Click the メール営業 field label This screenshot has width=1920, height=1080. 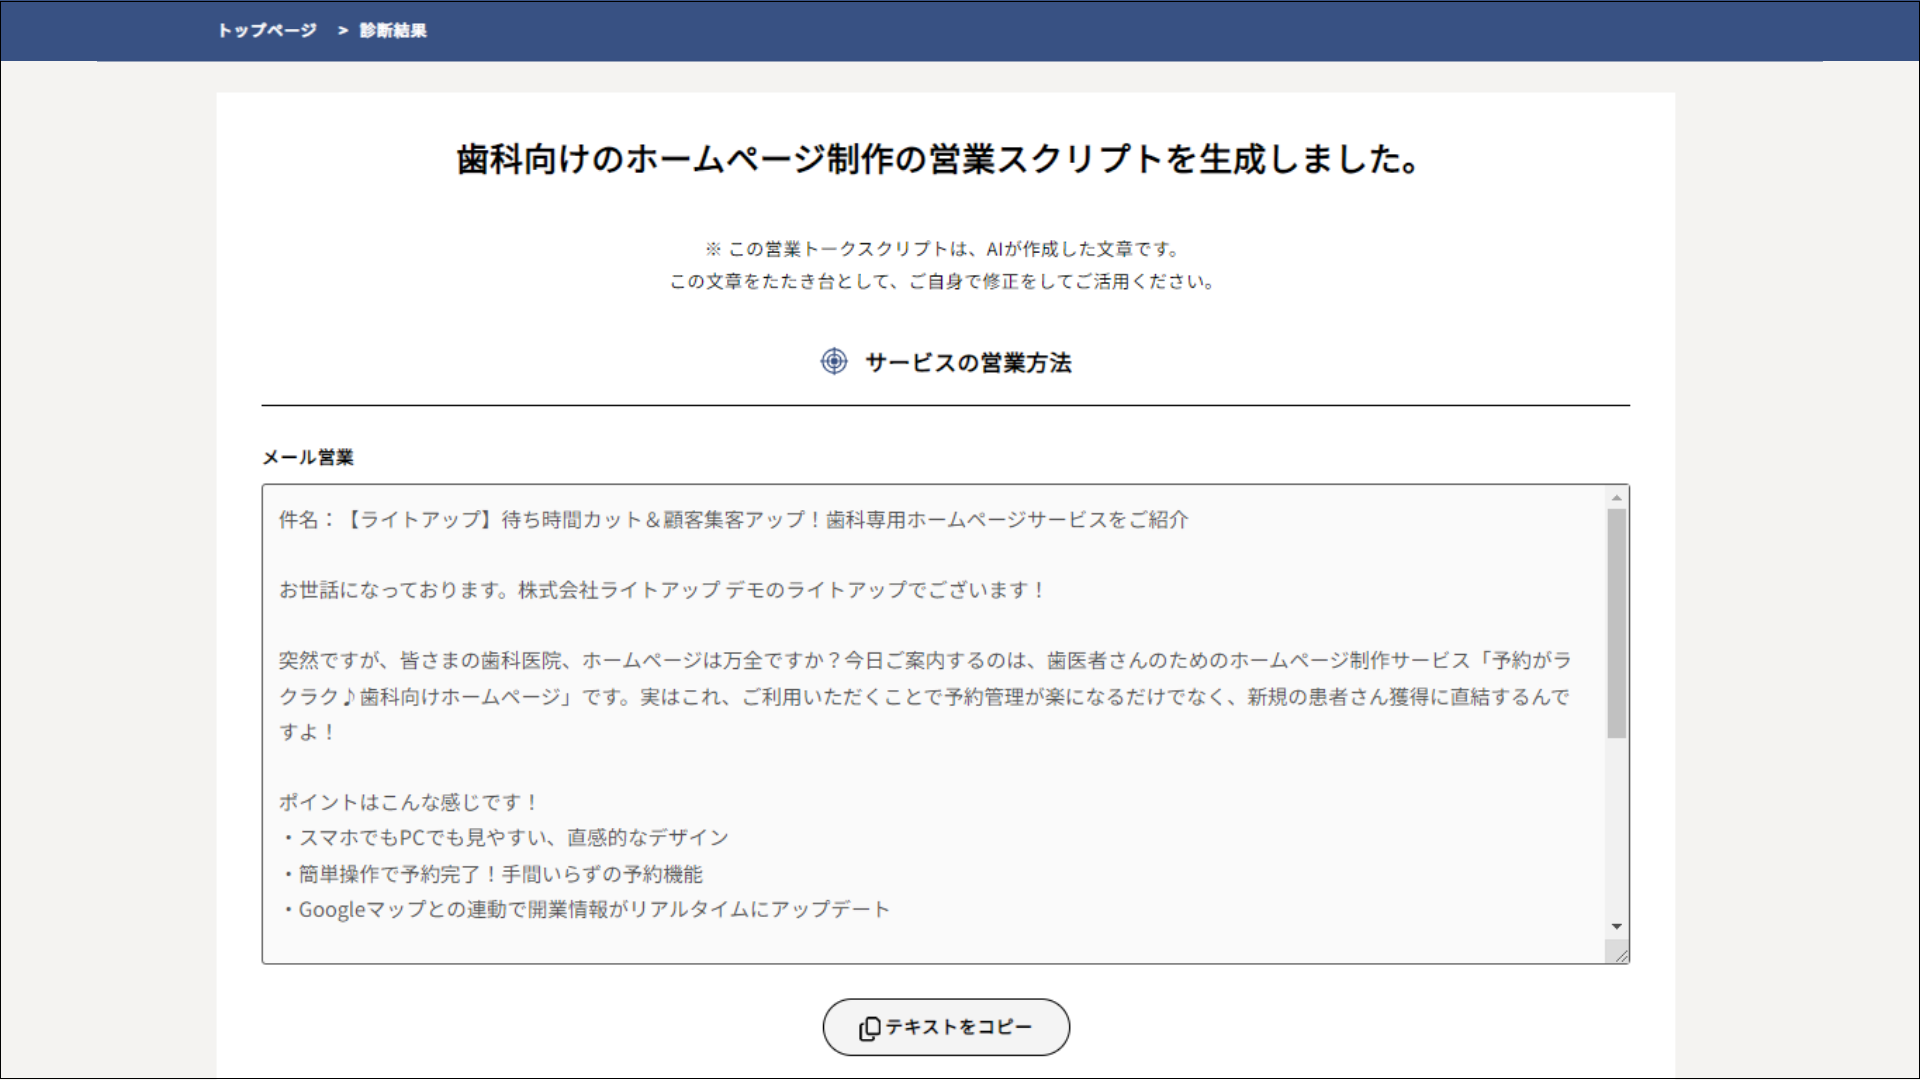tap(308, 457)
